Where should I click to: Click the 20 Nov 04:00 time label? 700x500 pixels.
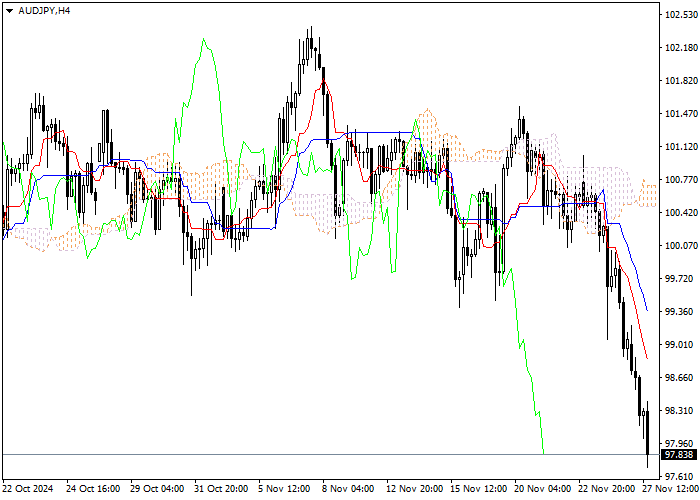click(x=542, y=489)
